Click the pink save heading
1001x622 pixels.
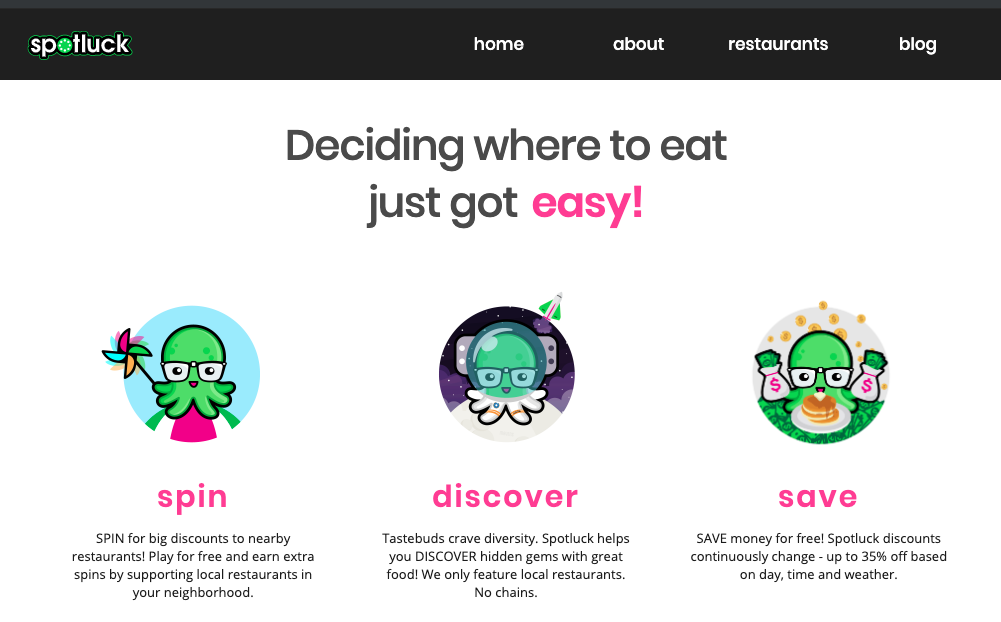tap(818, 497)
